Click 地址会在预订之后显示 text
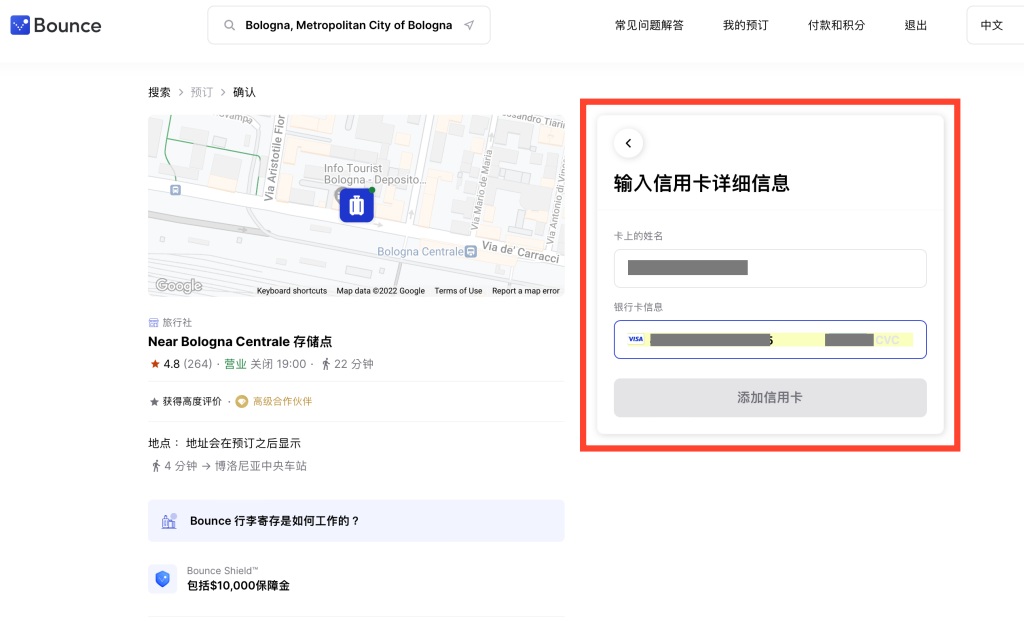This screenshot has height=621, width=1024. tap(244, 443)
